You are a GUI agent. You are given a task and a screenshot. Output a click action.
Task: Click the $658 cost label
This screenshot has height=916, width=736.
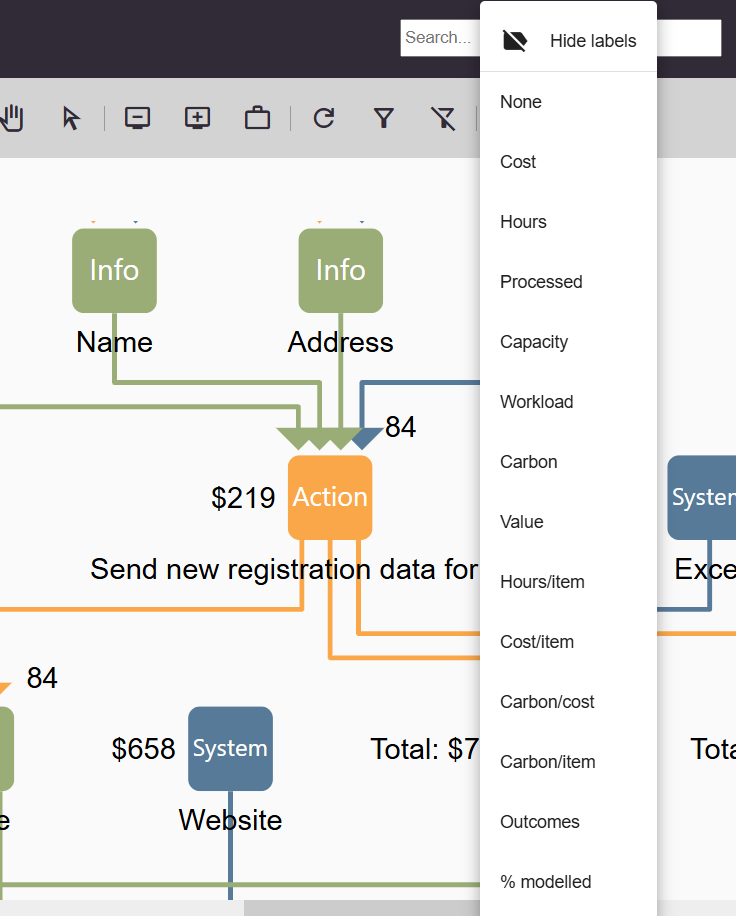tap(143, 749)
